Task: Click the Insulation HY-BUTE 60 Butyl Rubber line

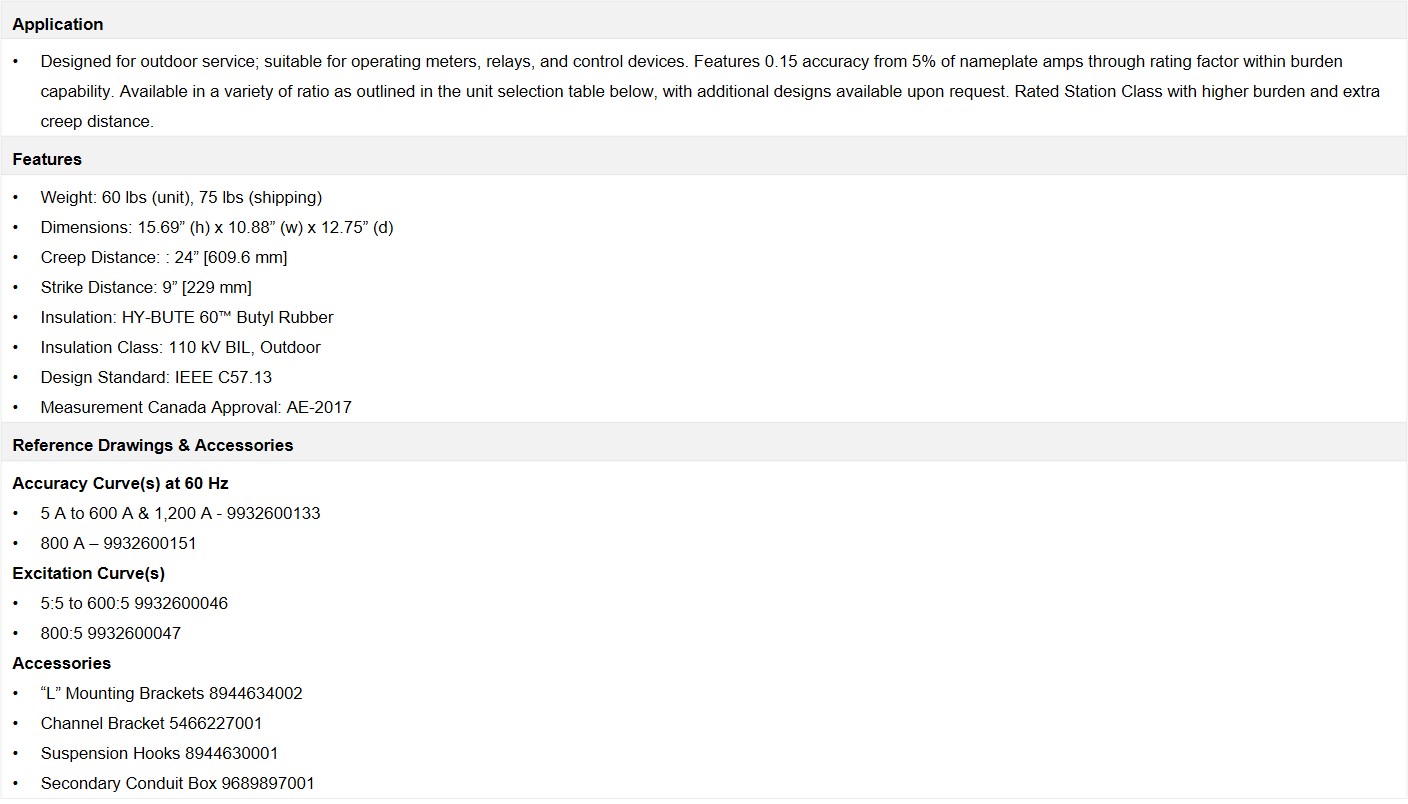Action: 187,317
